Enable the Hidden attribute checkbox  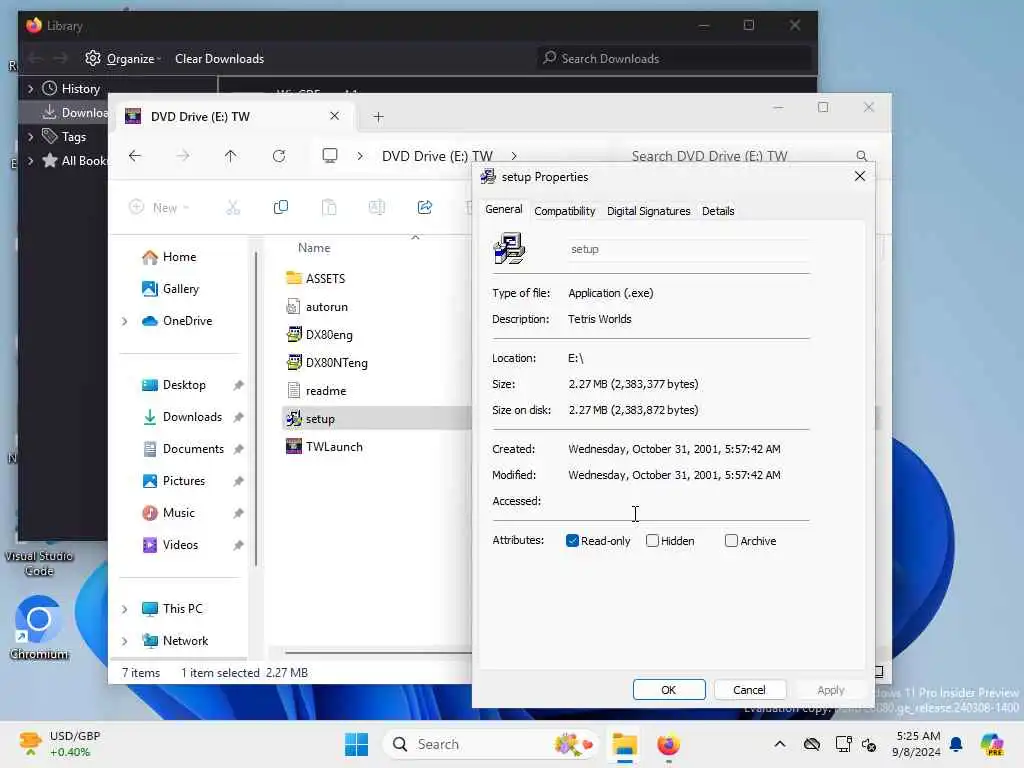click(652, 541)
